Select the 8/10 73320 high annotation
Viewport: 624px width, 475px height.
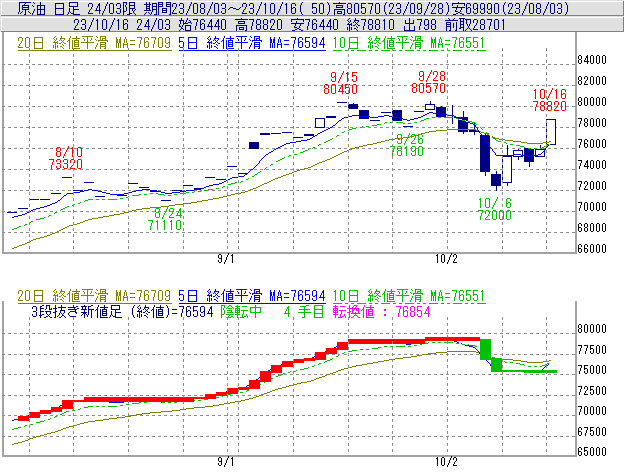tap(66, 158)
